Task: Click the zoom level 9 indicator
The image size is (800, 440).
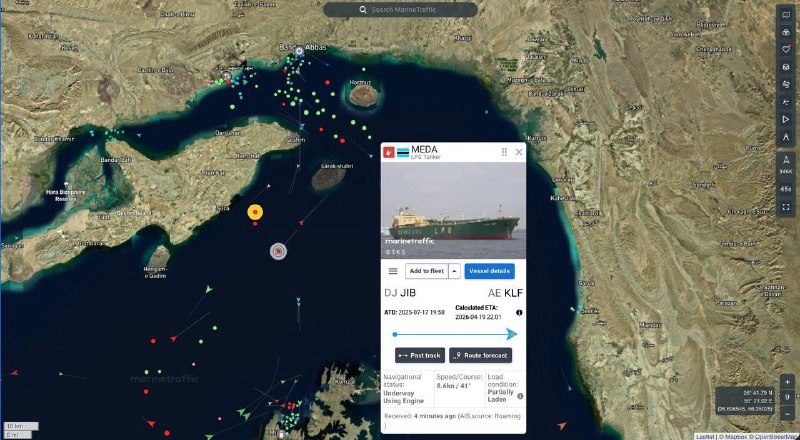Action: pos(787,397)
